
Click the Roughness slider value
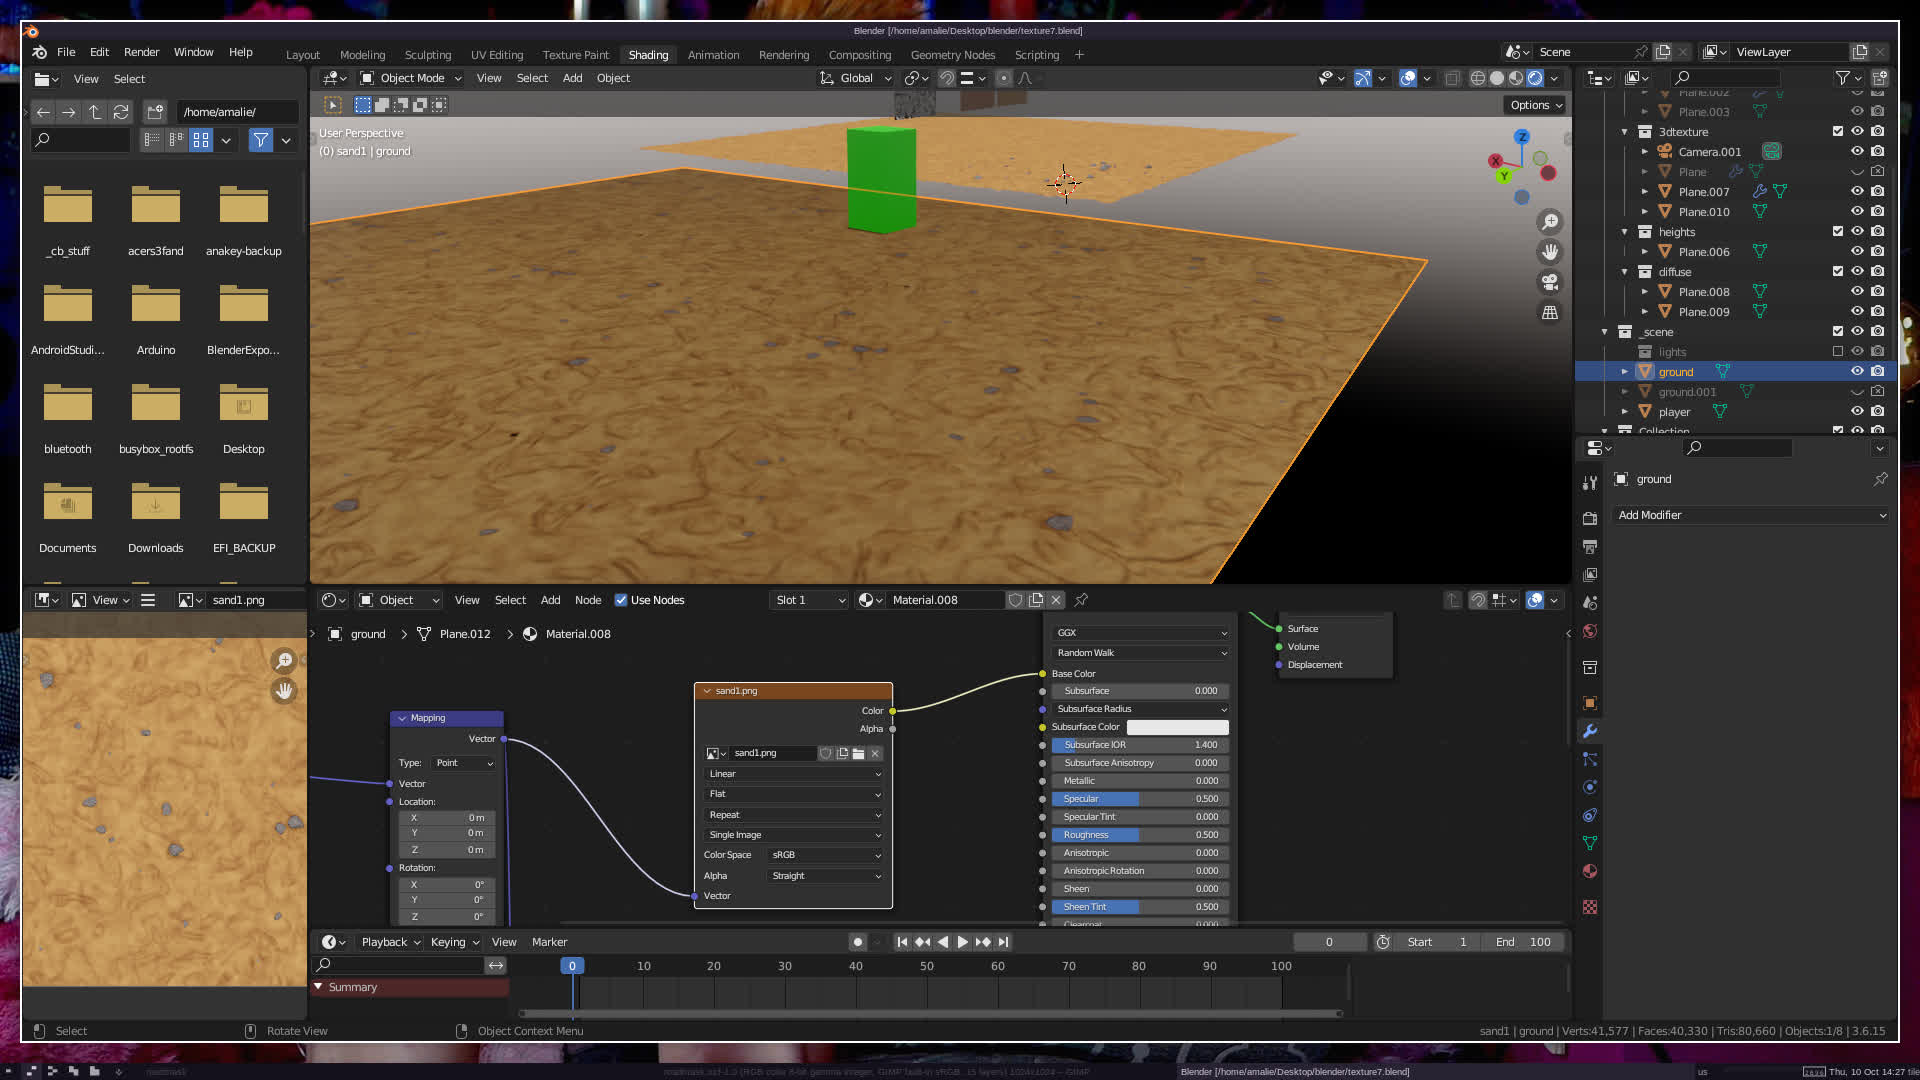click(x=1140, y=835)
